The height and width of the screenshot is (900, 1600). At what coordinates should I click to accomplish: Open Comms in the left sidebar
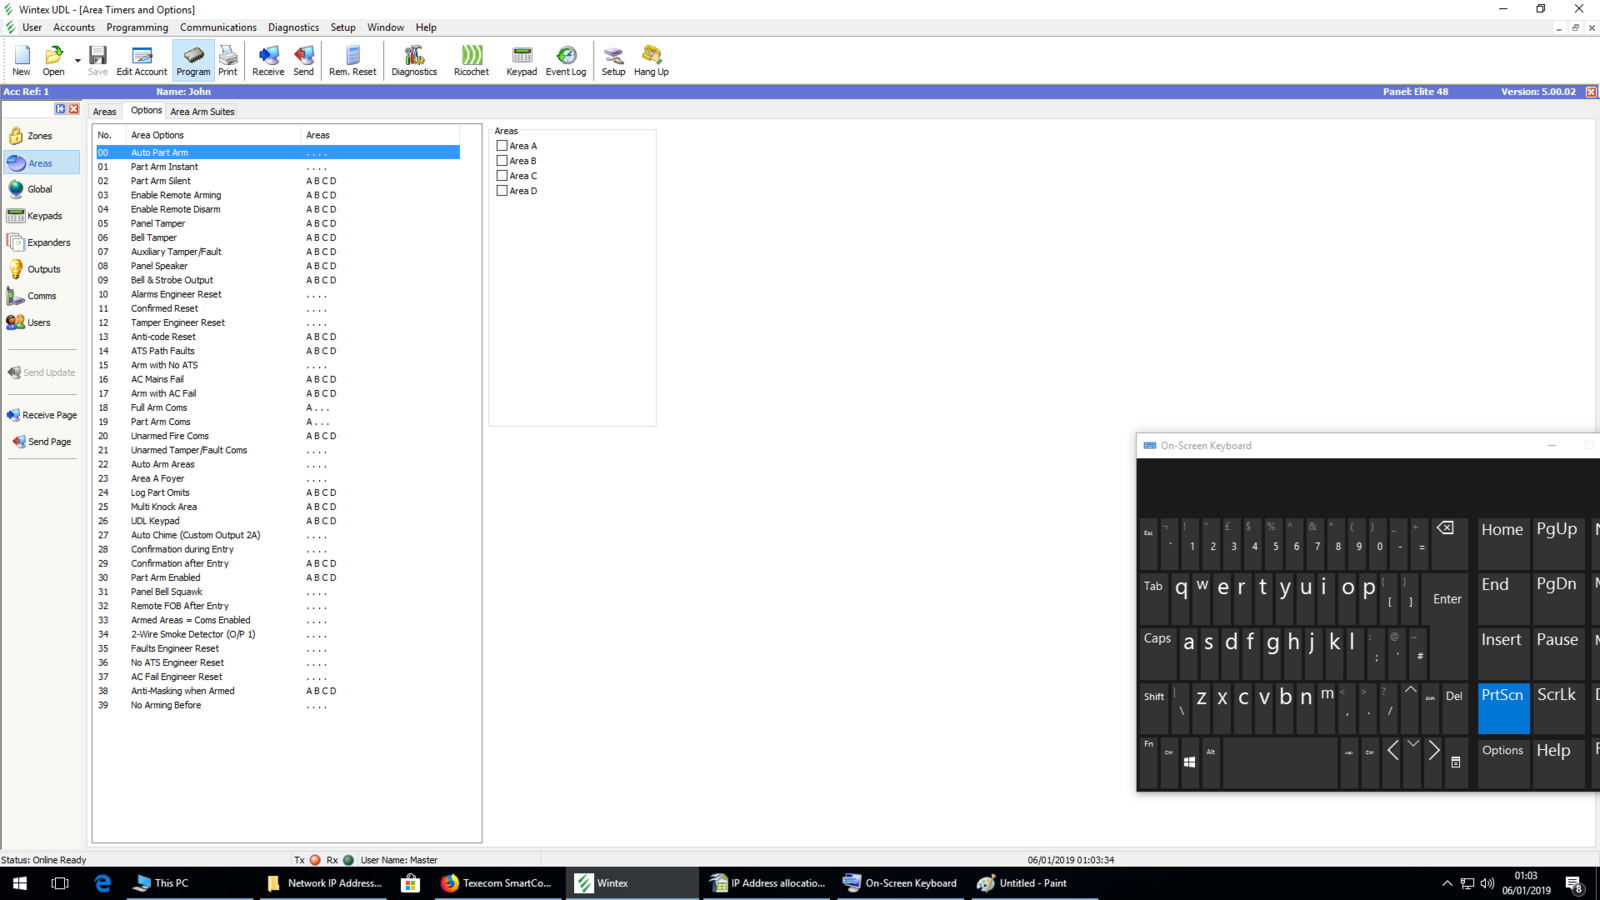[x=41, y=296]
